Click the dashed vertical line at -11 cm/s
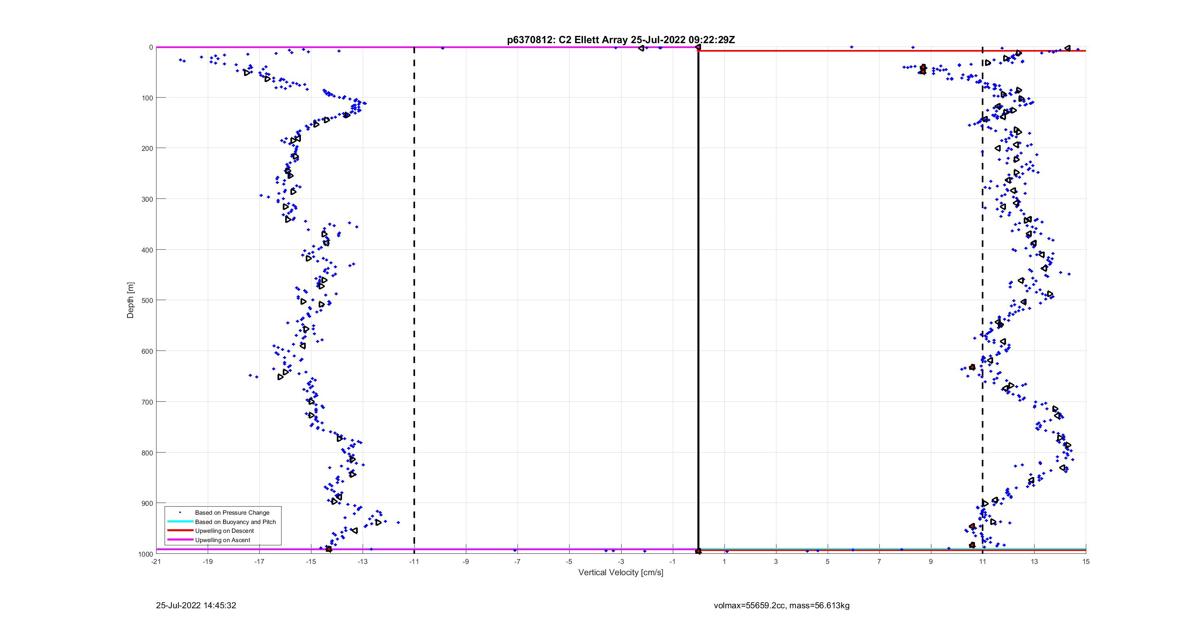The width and height of the screenshot is (1200, 622). coord(414,300)
